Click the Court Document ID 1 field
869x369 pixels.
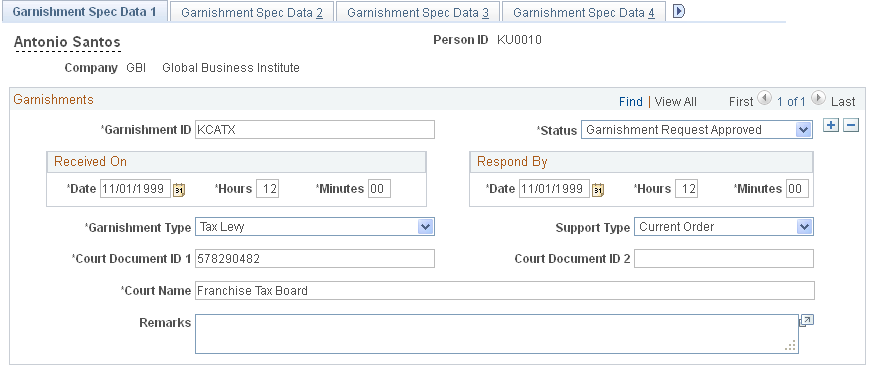point(315,258)
